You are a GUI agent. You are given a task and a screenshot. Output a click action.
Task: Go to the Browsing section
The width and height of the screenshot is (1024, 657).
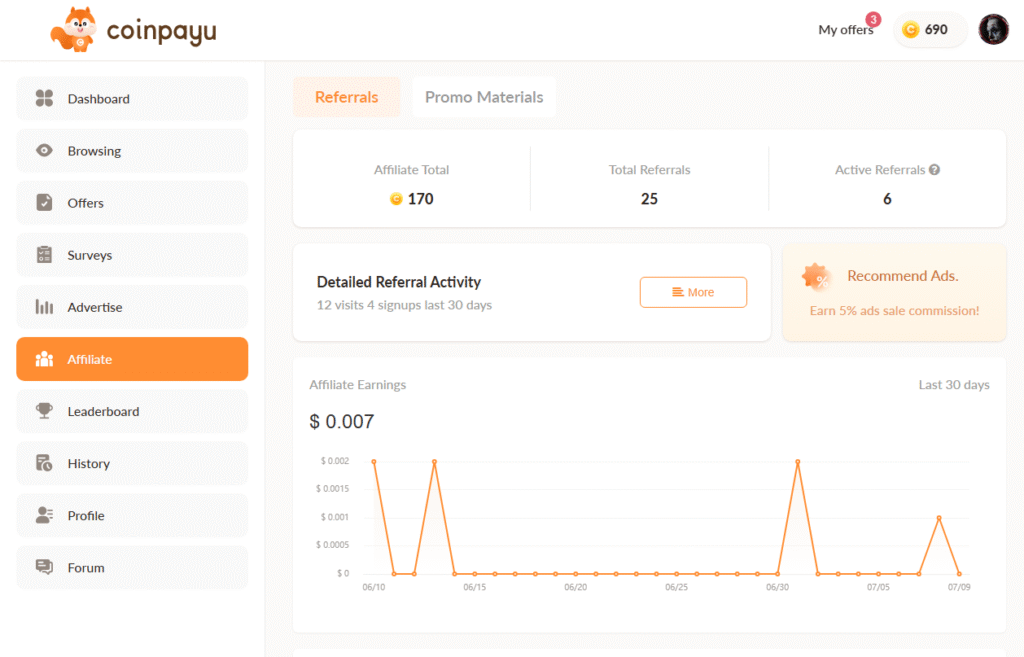[x=132, y=151]
